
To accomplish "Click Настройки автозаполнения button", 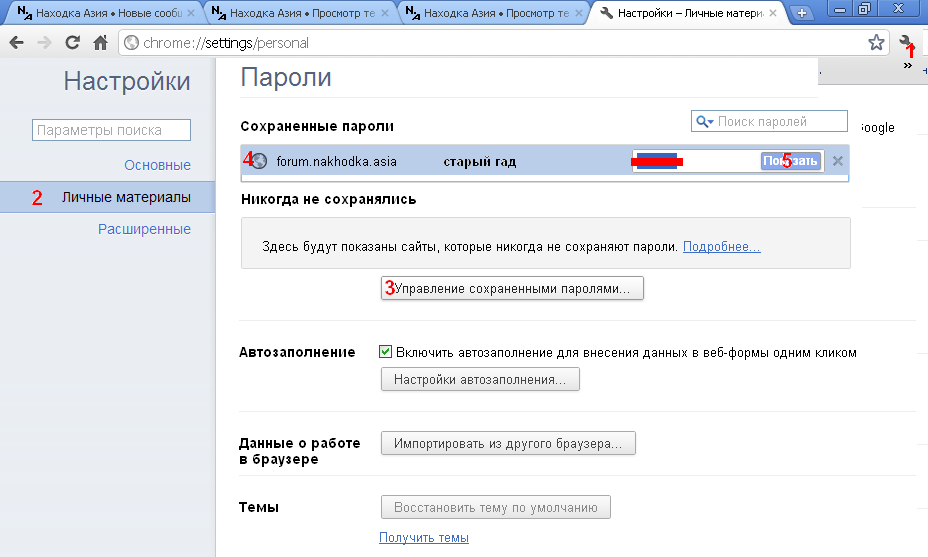I will pyautogui.click(x=480, y=380).
